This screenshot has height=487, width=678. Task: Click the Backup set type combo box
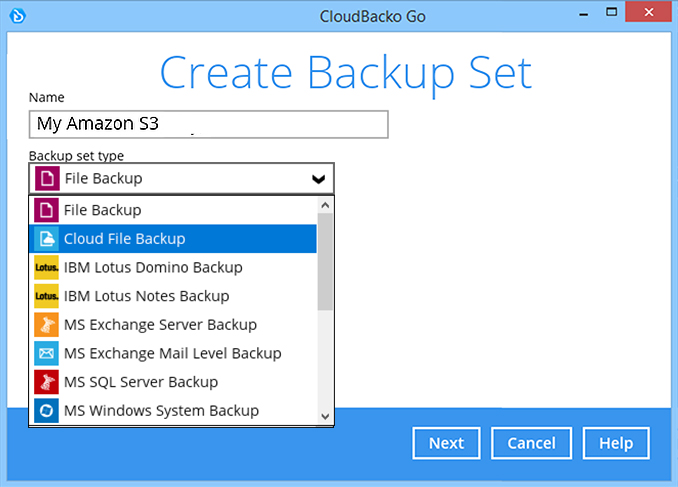[182, 178]
